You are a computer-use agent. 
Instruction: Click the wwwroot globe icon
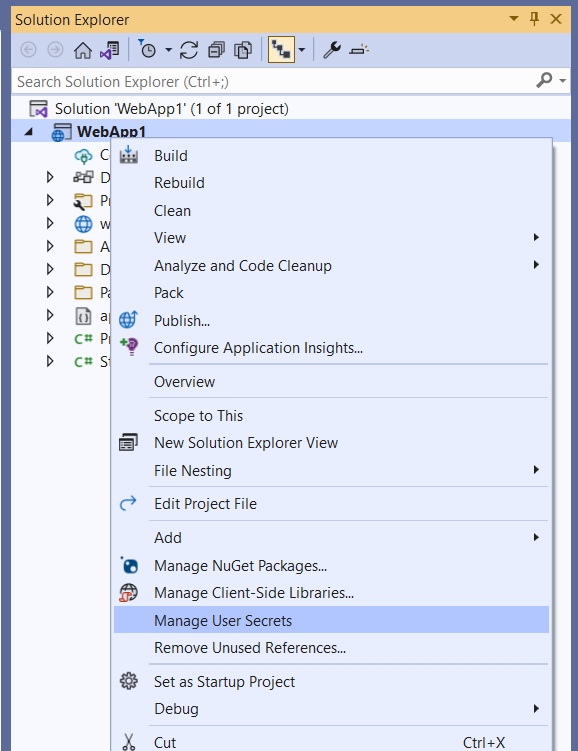coord(83,224)
